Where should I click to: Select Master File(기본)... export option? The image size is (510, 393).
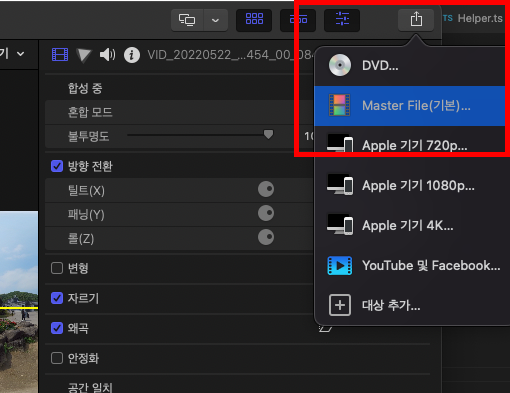(x=412, y=106)
